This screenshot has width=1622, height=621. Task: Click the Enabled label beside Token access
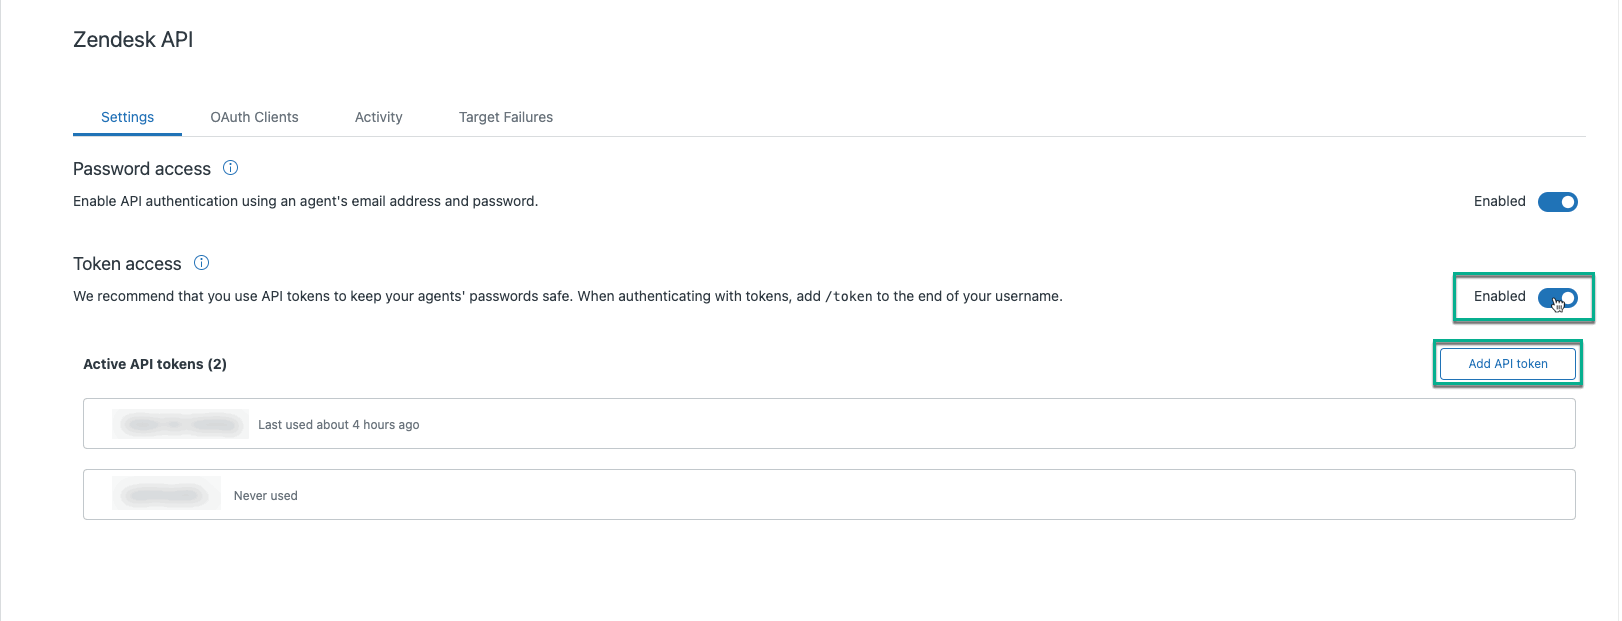pyautogui.click(x=1498, y=296)
